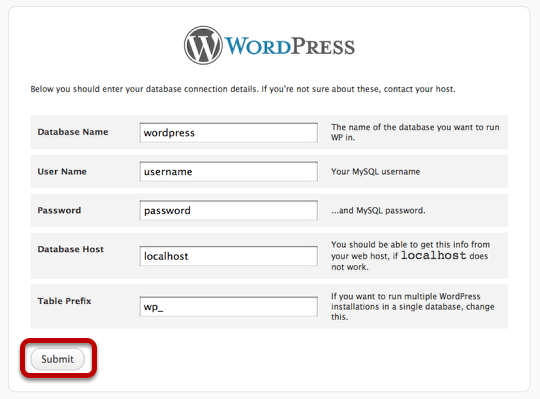Screen dimensions: 540x399
Task: Focus the Table Prefix input field
Action: point(229,306)
